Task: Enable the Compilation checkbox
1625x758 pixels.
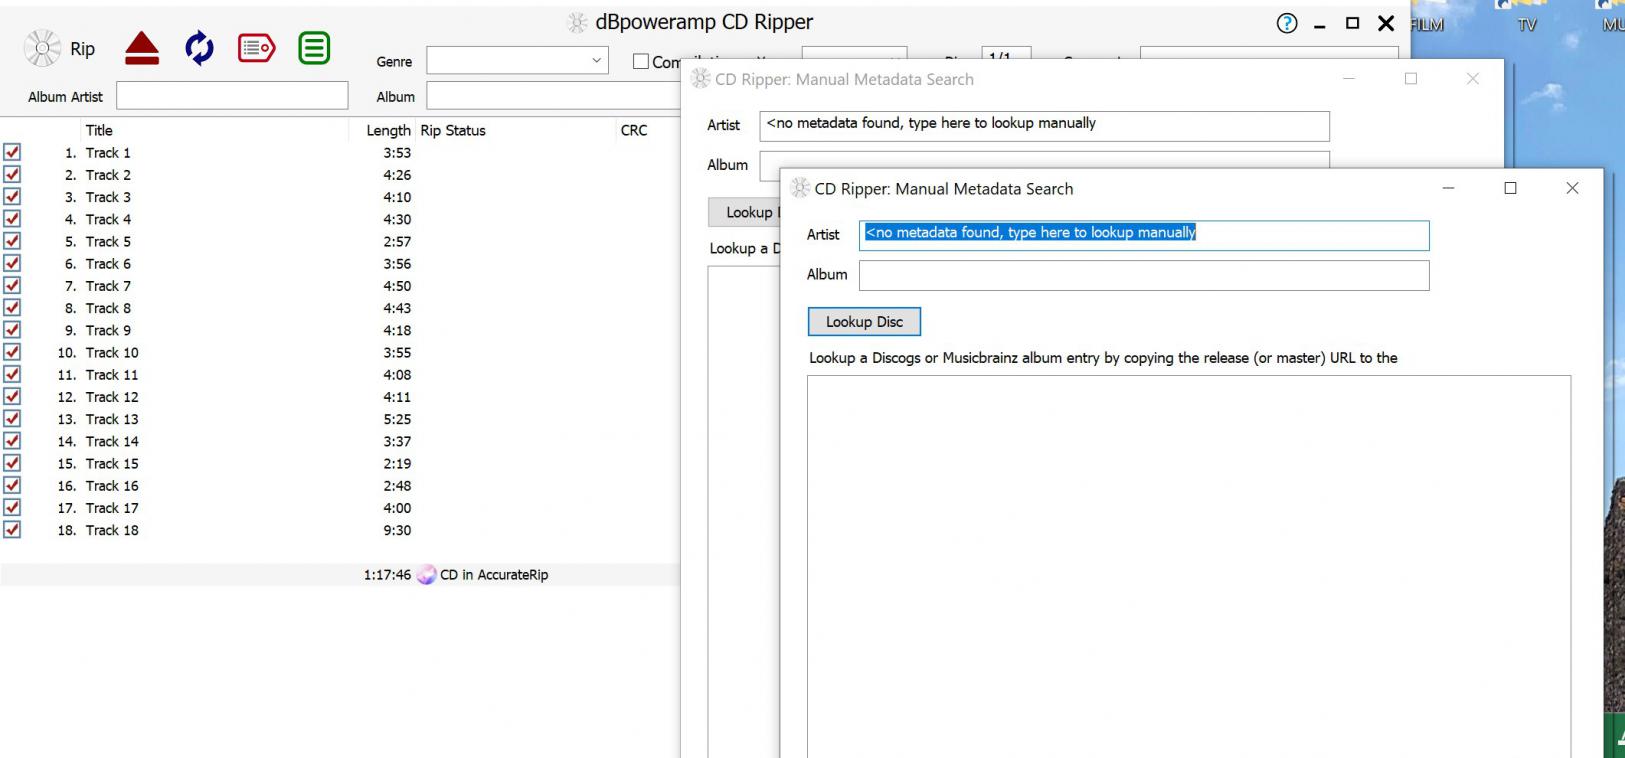Action: point(641,62)
